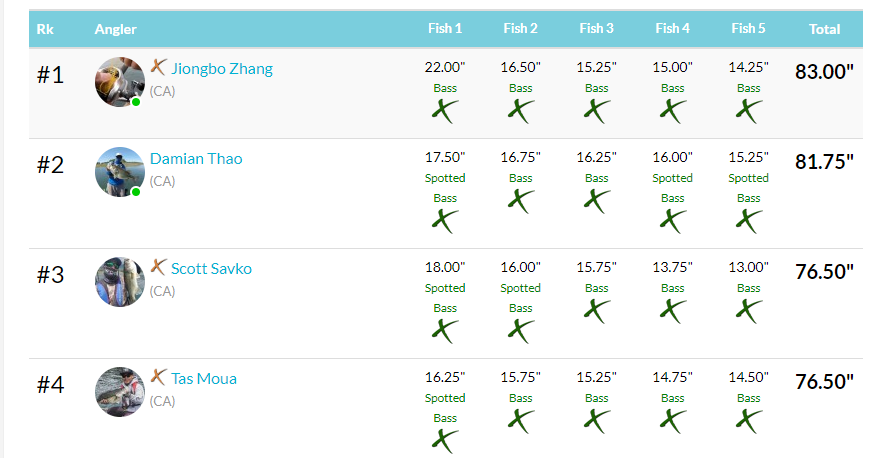Visit Scott Savko's profile link

[211, 269]
